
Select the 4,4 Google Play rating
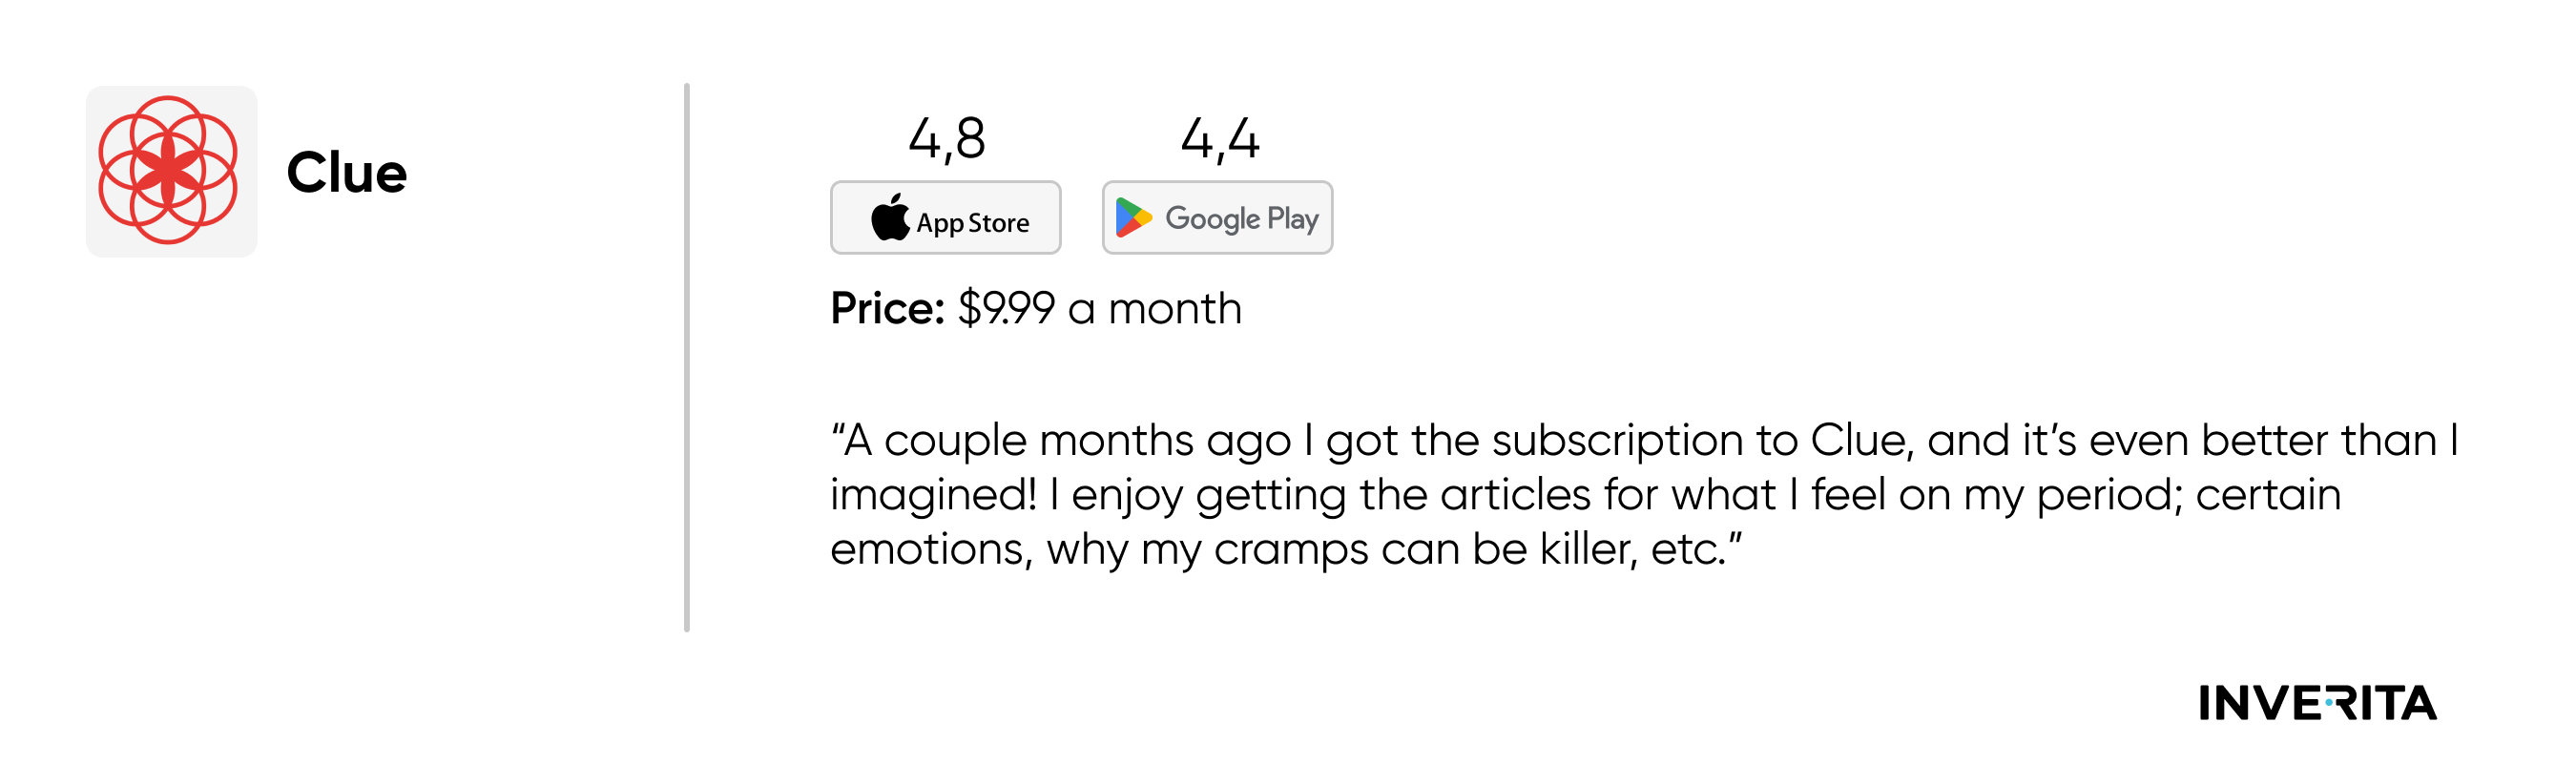click(x=1219, y=139)
